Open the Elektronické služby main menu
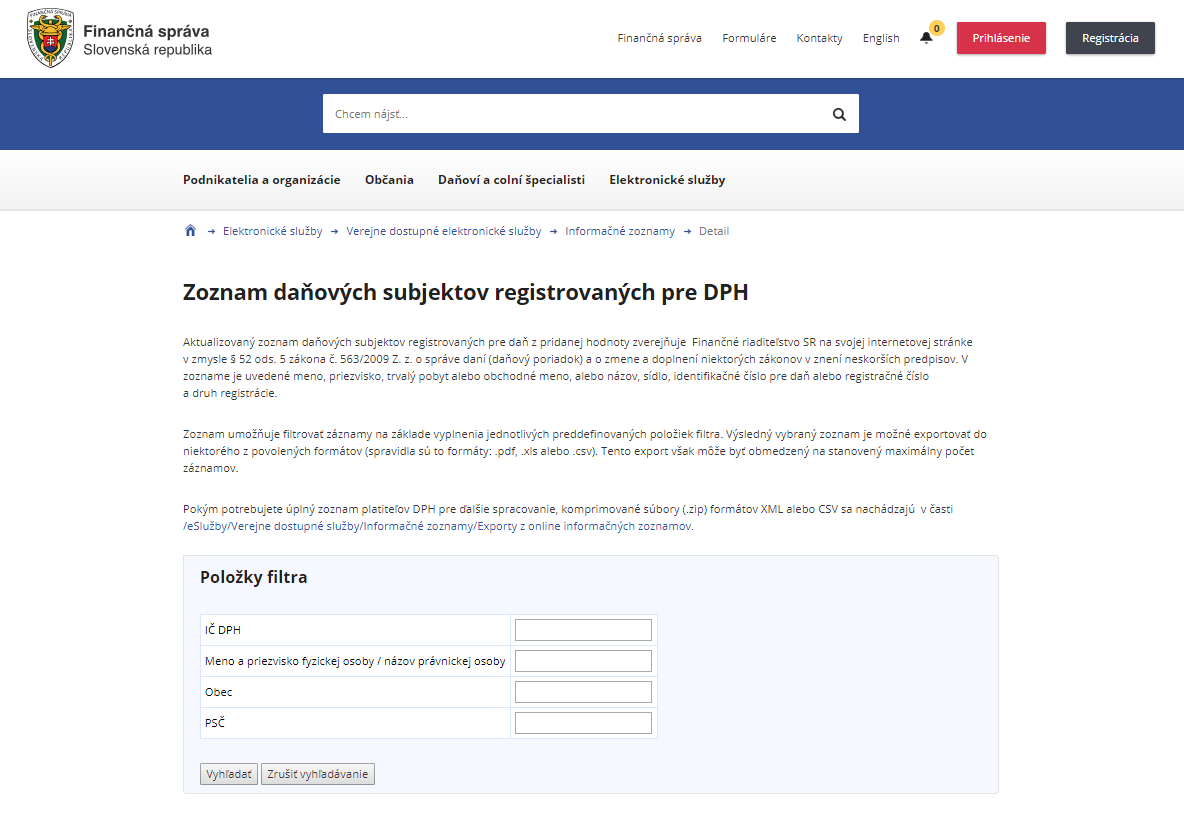 667,180
